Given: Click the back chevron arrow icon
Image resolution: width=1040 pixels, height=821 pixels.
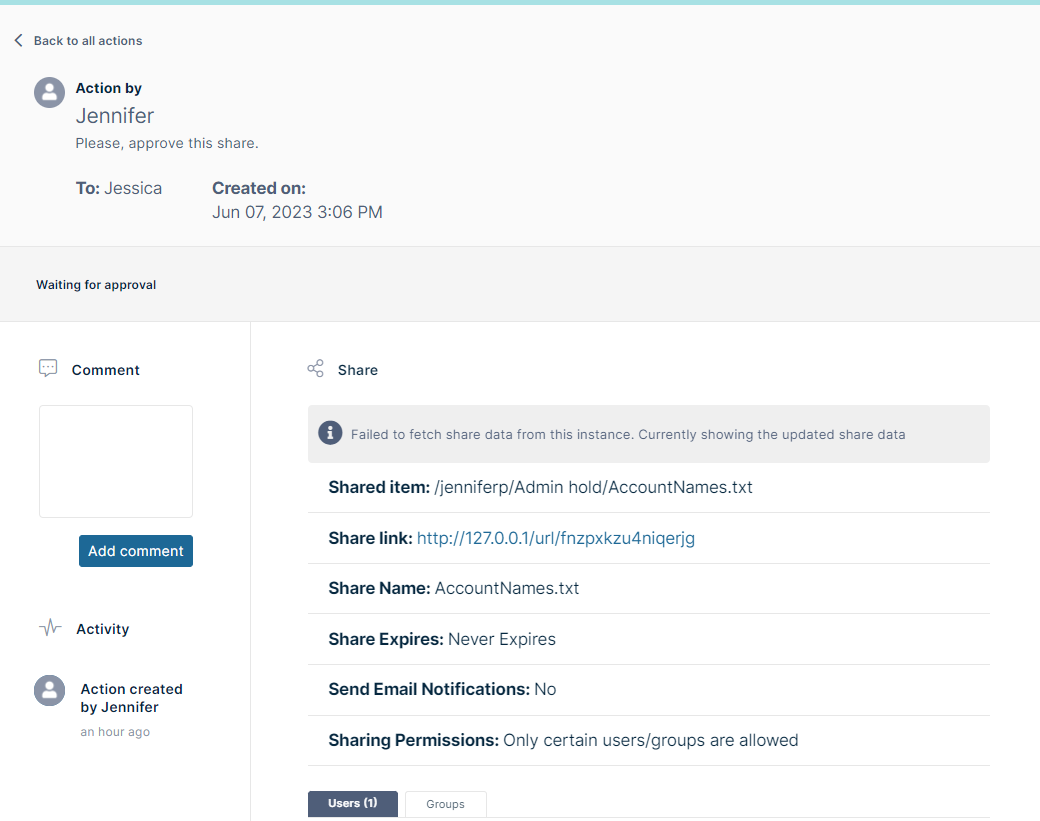Looking at the screenshot, I should pos(18,41).
